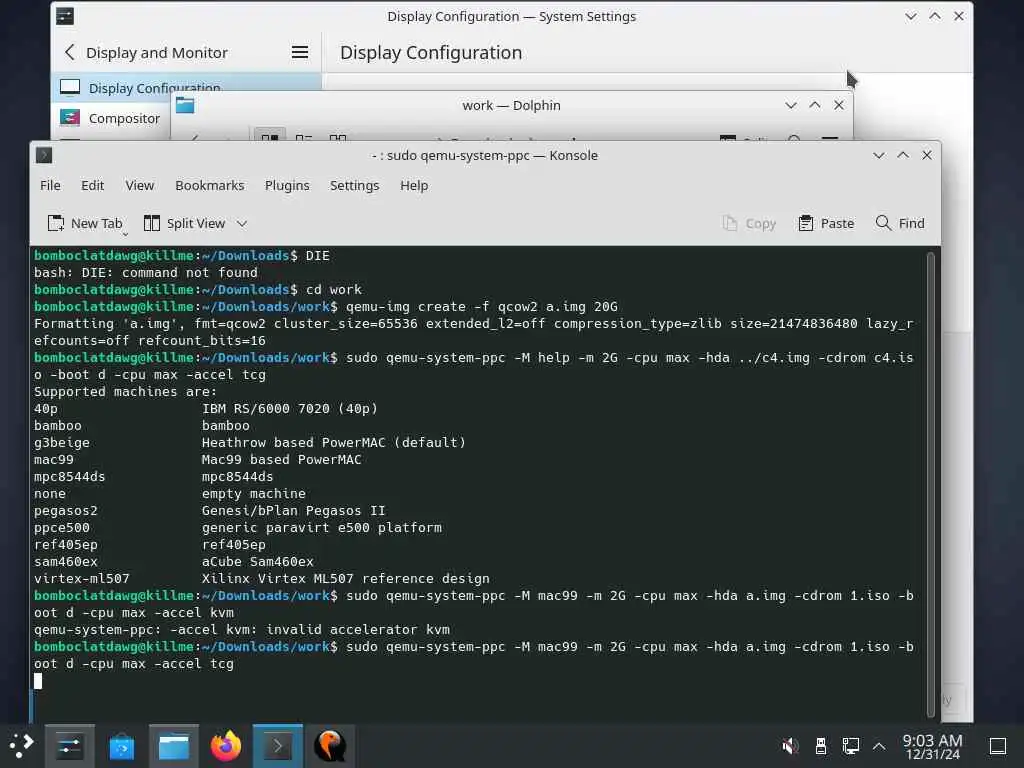
Task: Click the network tray icon
Action: click(x=850, y=746)
